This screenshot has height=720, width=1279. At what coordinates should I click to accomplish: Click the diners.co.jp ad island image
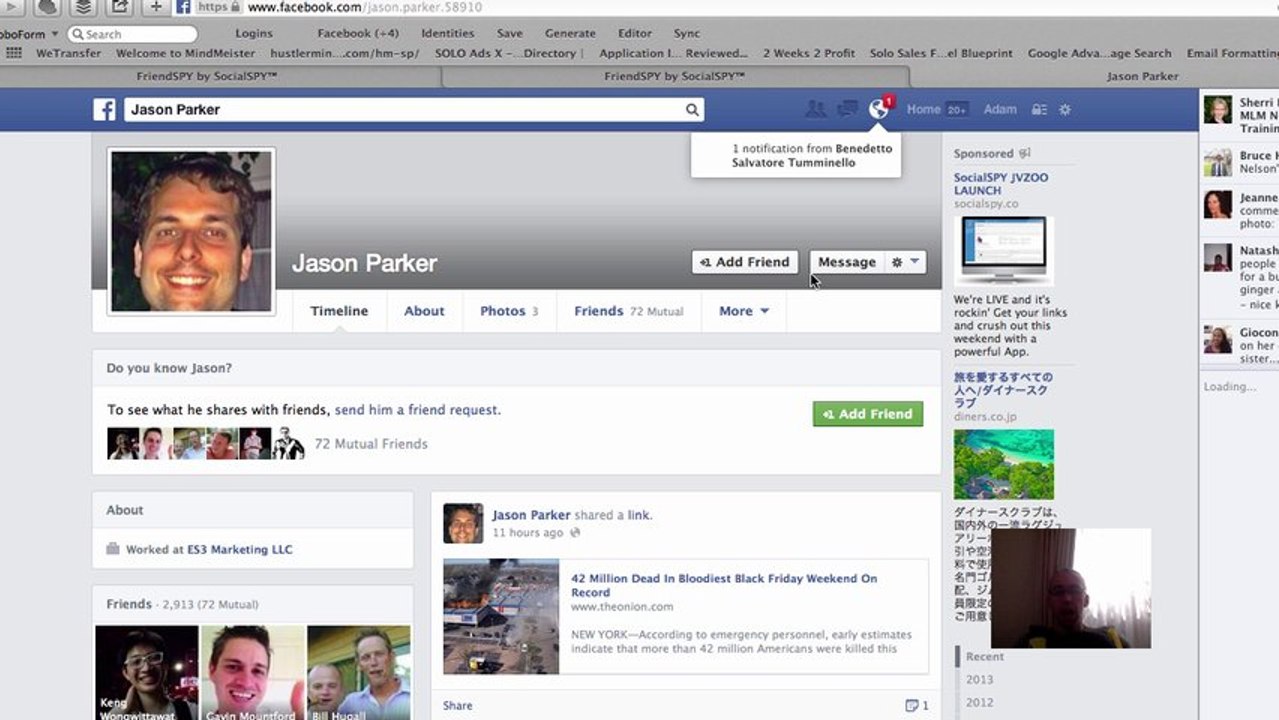pyautogui.click(x=1004, y=465)
